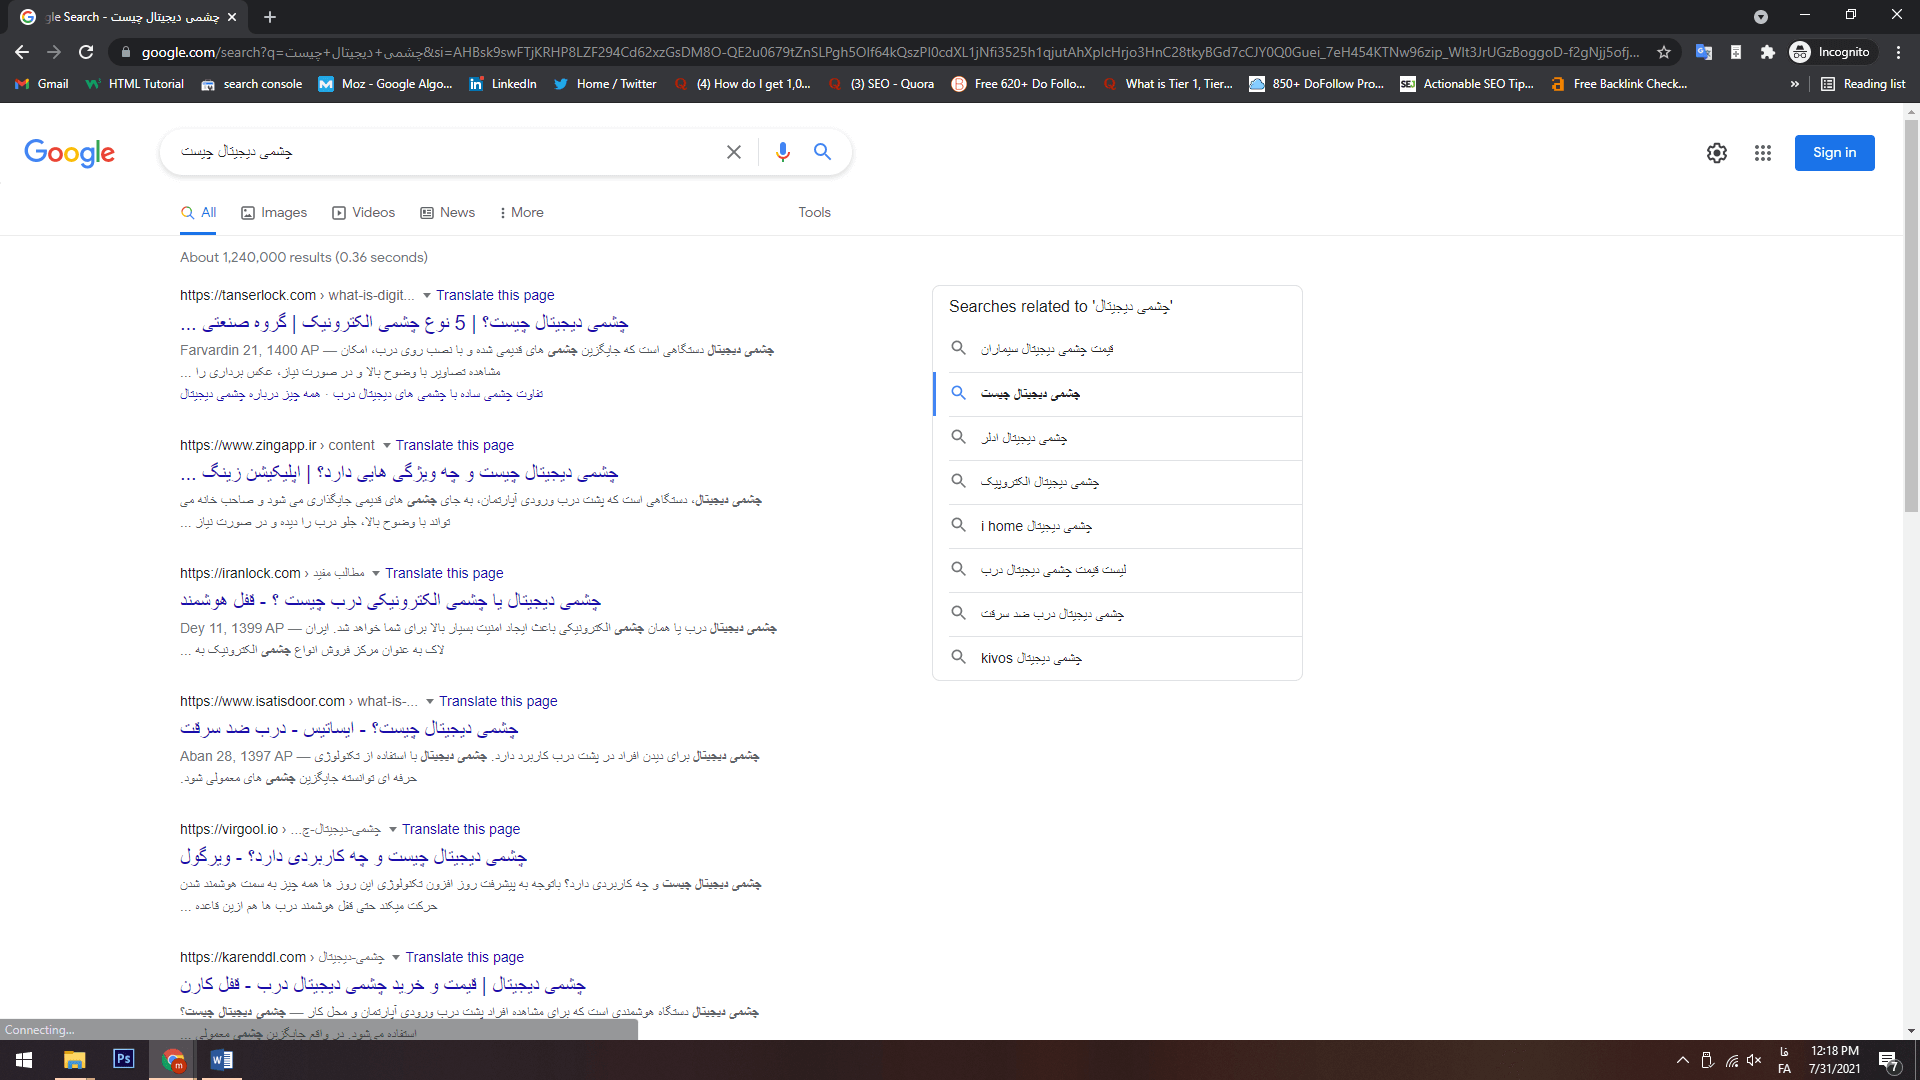Show more bookmarks via the double chevron
Screen dimensions: 1920x1080
pos(1795,84)
